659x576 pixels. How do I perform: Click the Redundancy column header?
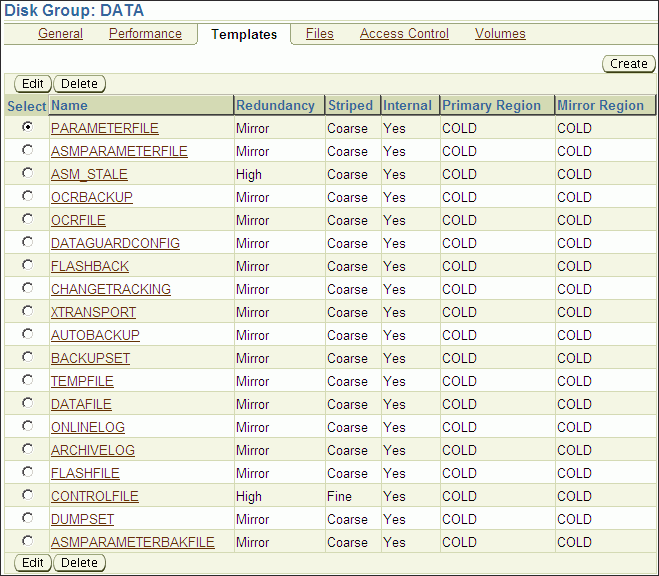coord(275,105)
